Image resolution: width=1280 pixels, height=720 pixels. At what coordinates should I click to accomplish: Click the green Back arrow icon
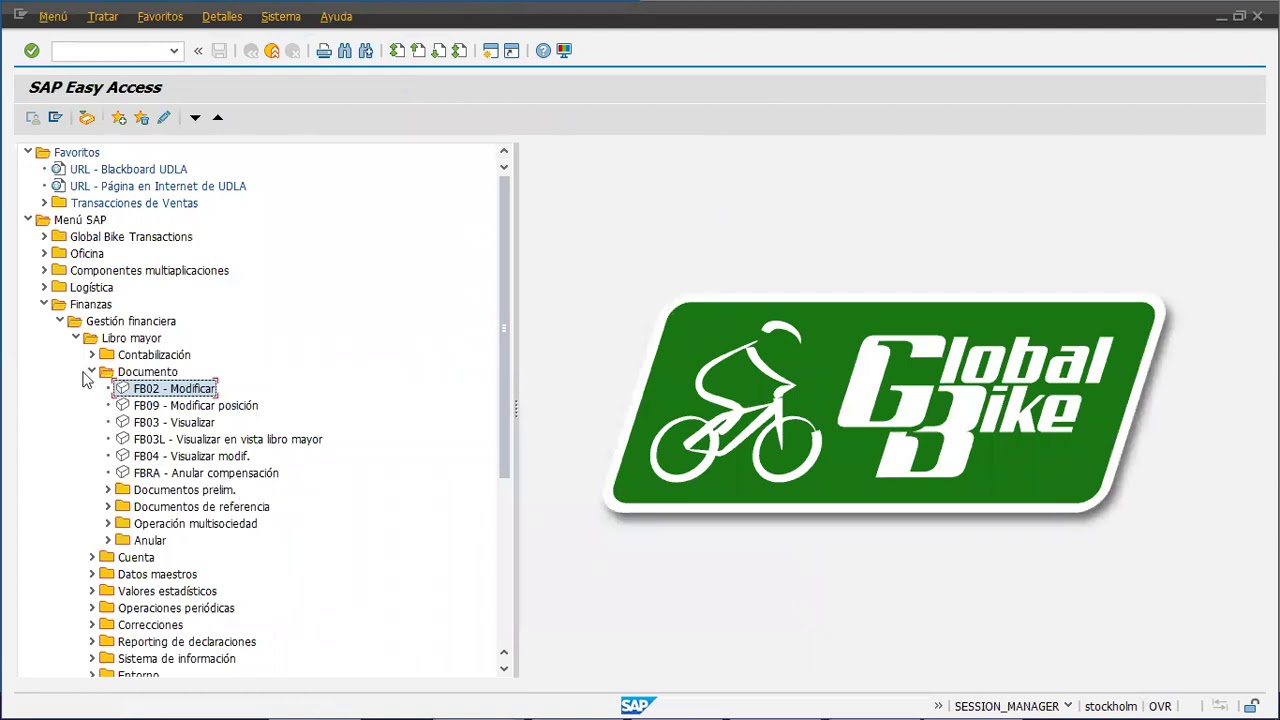pyautogui.click(x=251, y=51)
